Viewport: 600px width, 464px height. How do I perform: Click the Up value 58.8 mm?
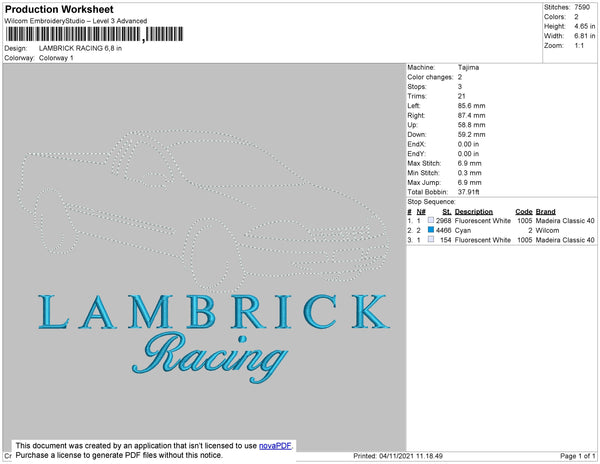tap(471, 125)
